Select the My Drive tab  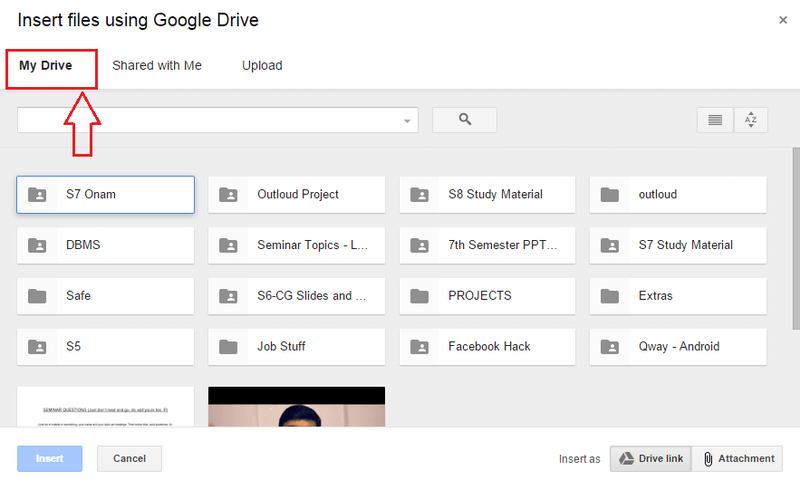[45, 66]
